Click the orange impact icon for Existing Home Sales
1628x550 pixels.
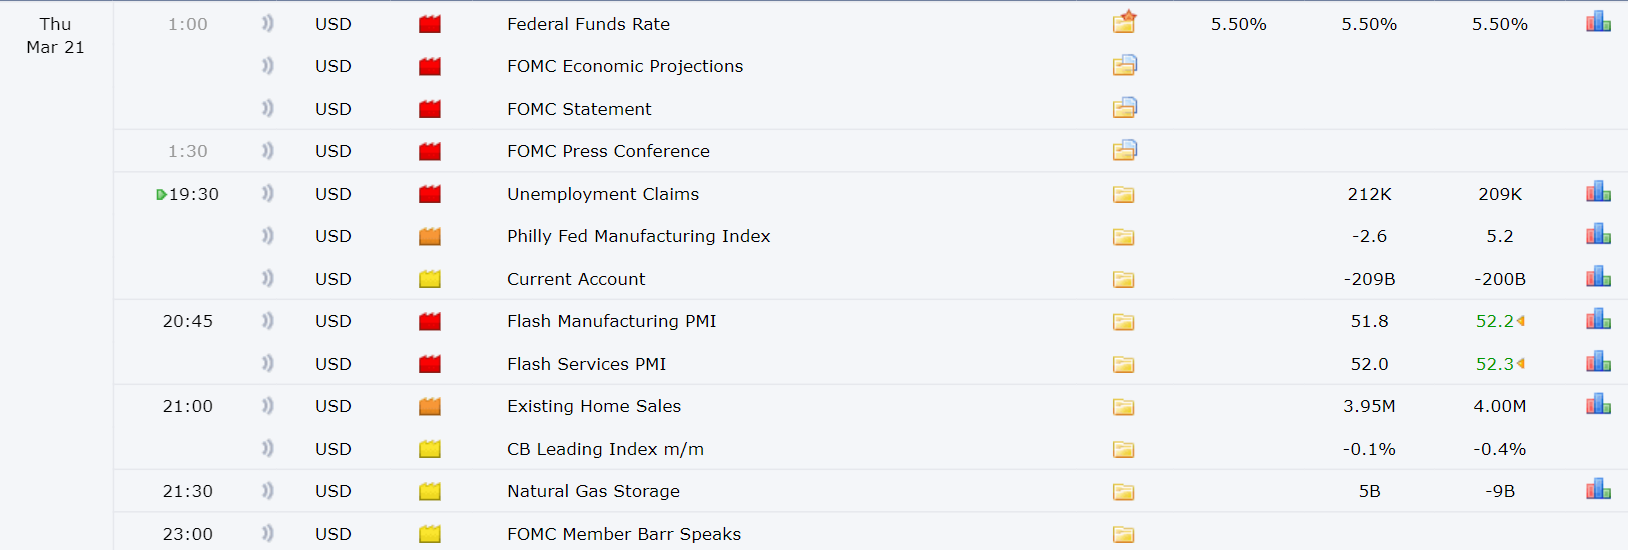click(x=430, y=407)
